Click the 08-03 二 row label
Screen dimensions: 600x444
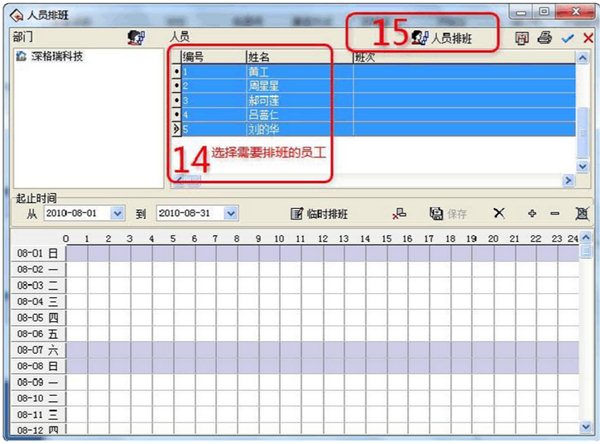(38, 286)
